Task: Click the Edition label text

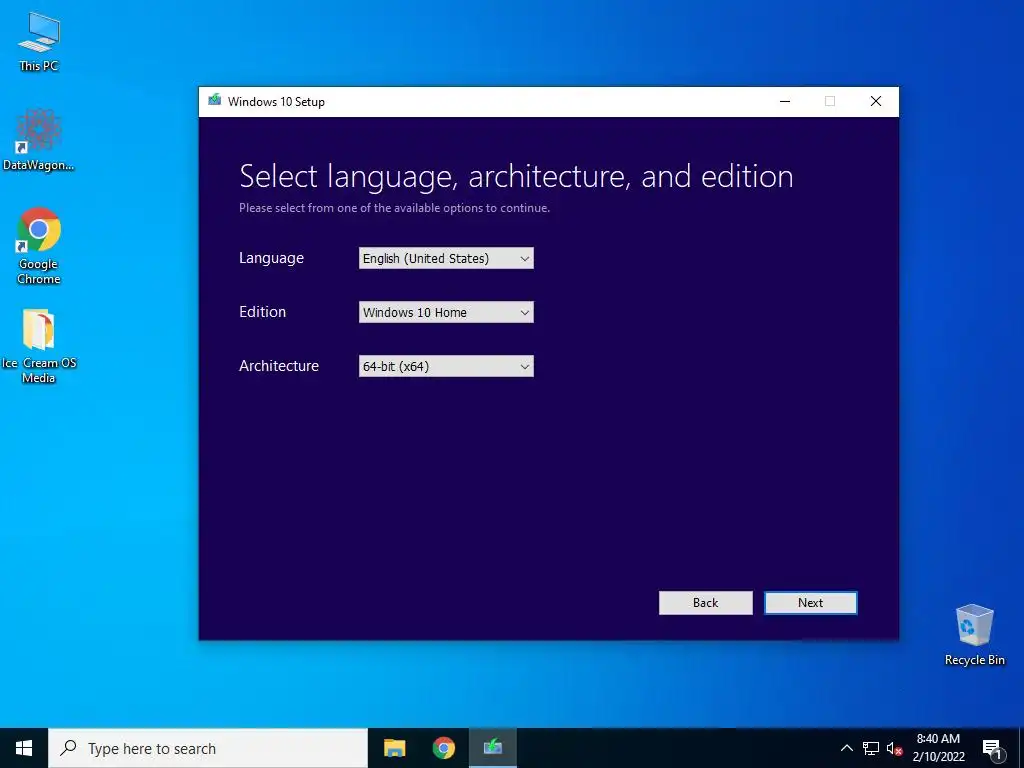Action: [x=263, y=312]
